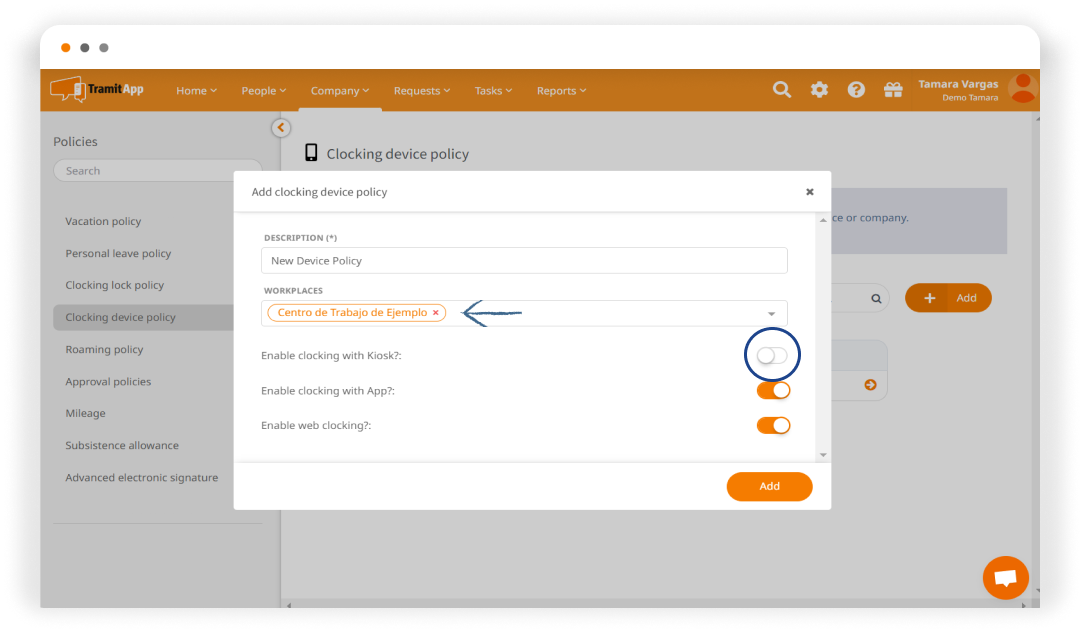Open the chat support bubble icon
The image size is (1083, 633).
(1005, 578)
